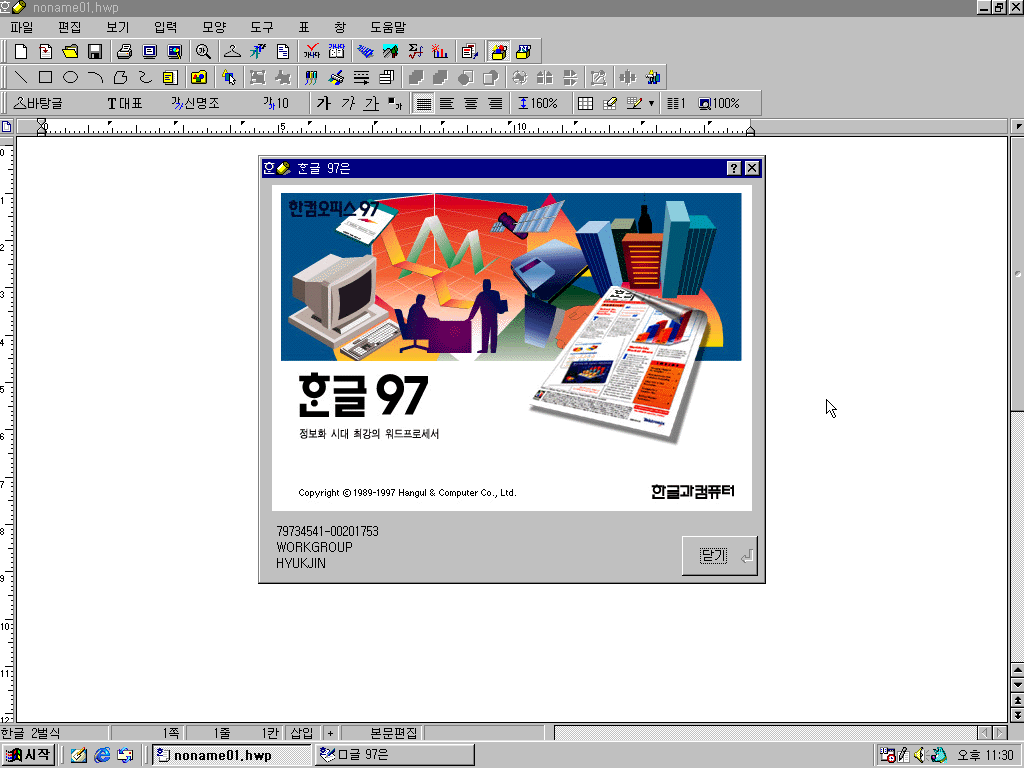1024x768 pixels.
Task: Create a new document with the blank page icon
Action: pyautogui.click(x=21, y=52)
